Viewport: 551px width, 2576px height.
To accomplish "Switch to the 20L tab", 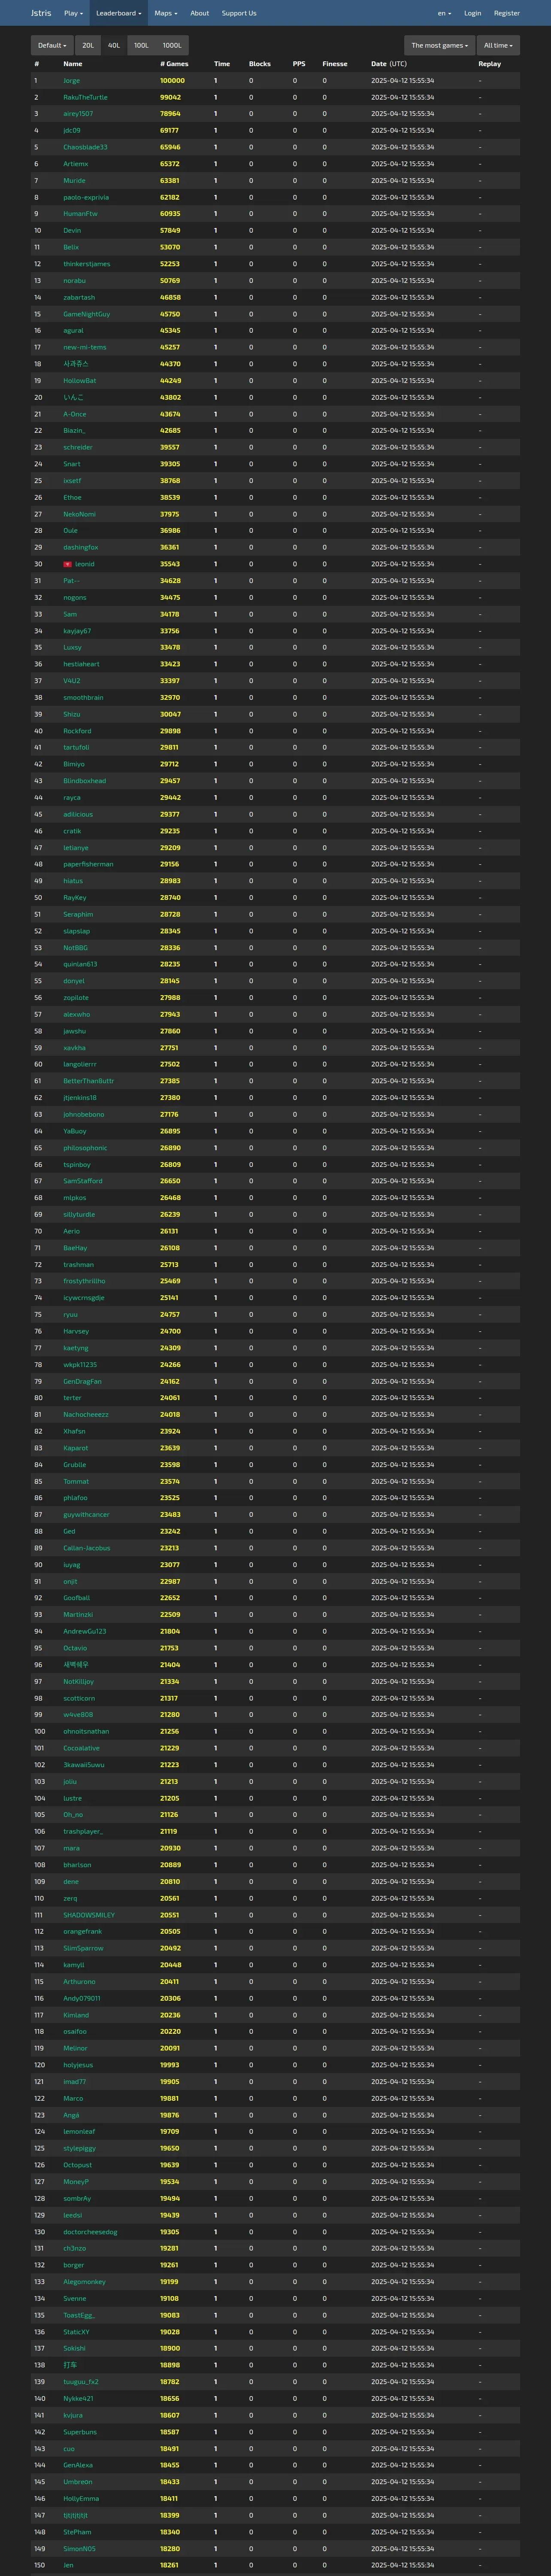I will click(88, 45).
